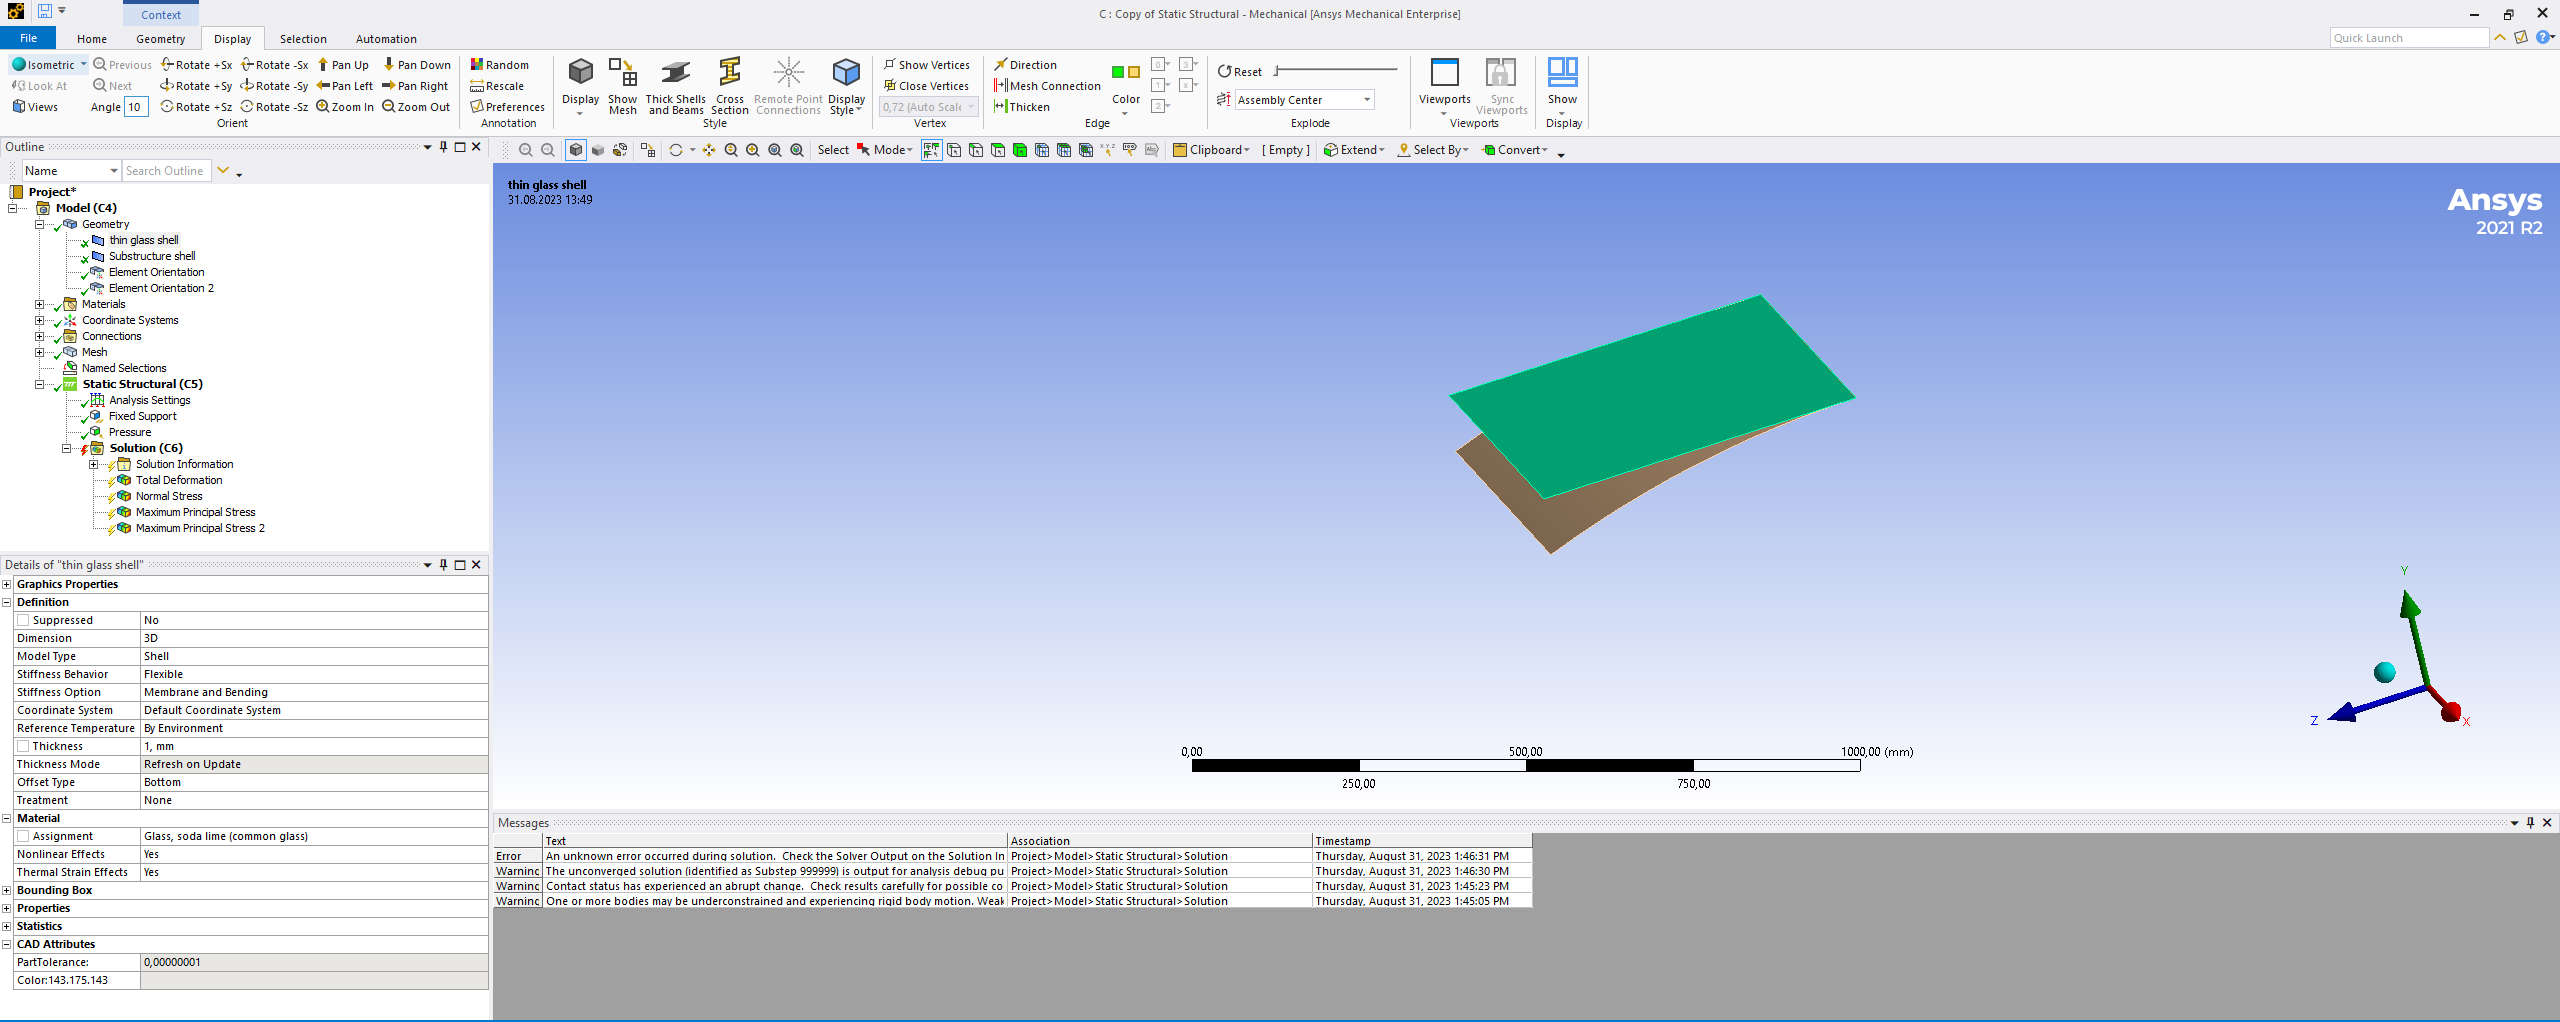This screenshot has width=2560, height=1022.
Task: Check the material Assignment checkbox
Action: (x=23, y=837)
